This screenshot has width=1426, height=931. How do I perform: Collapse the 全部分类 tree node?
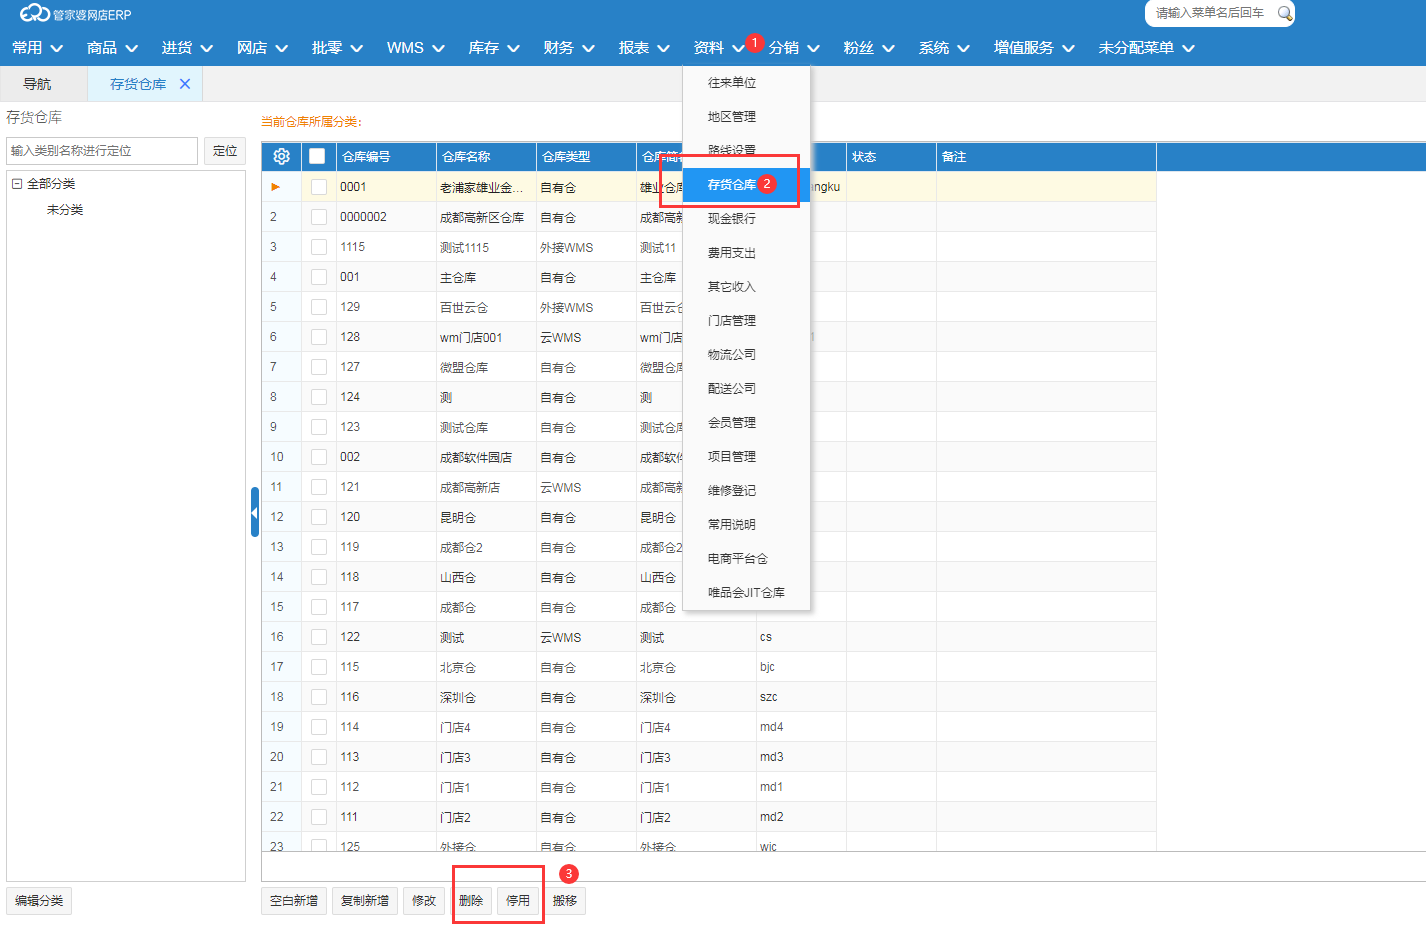pos(17,184)
